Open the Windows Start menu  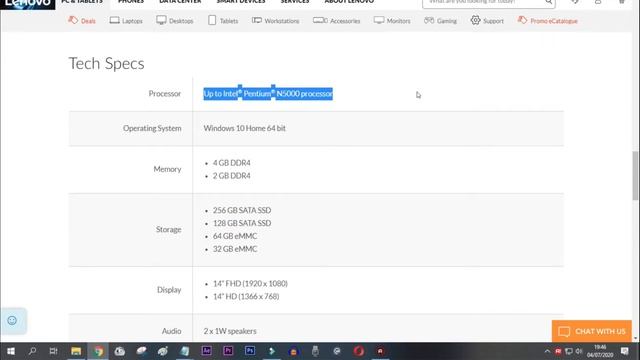(11, 351)
